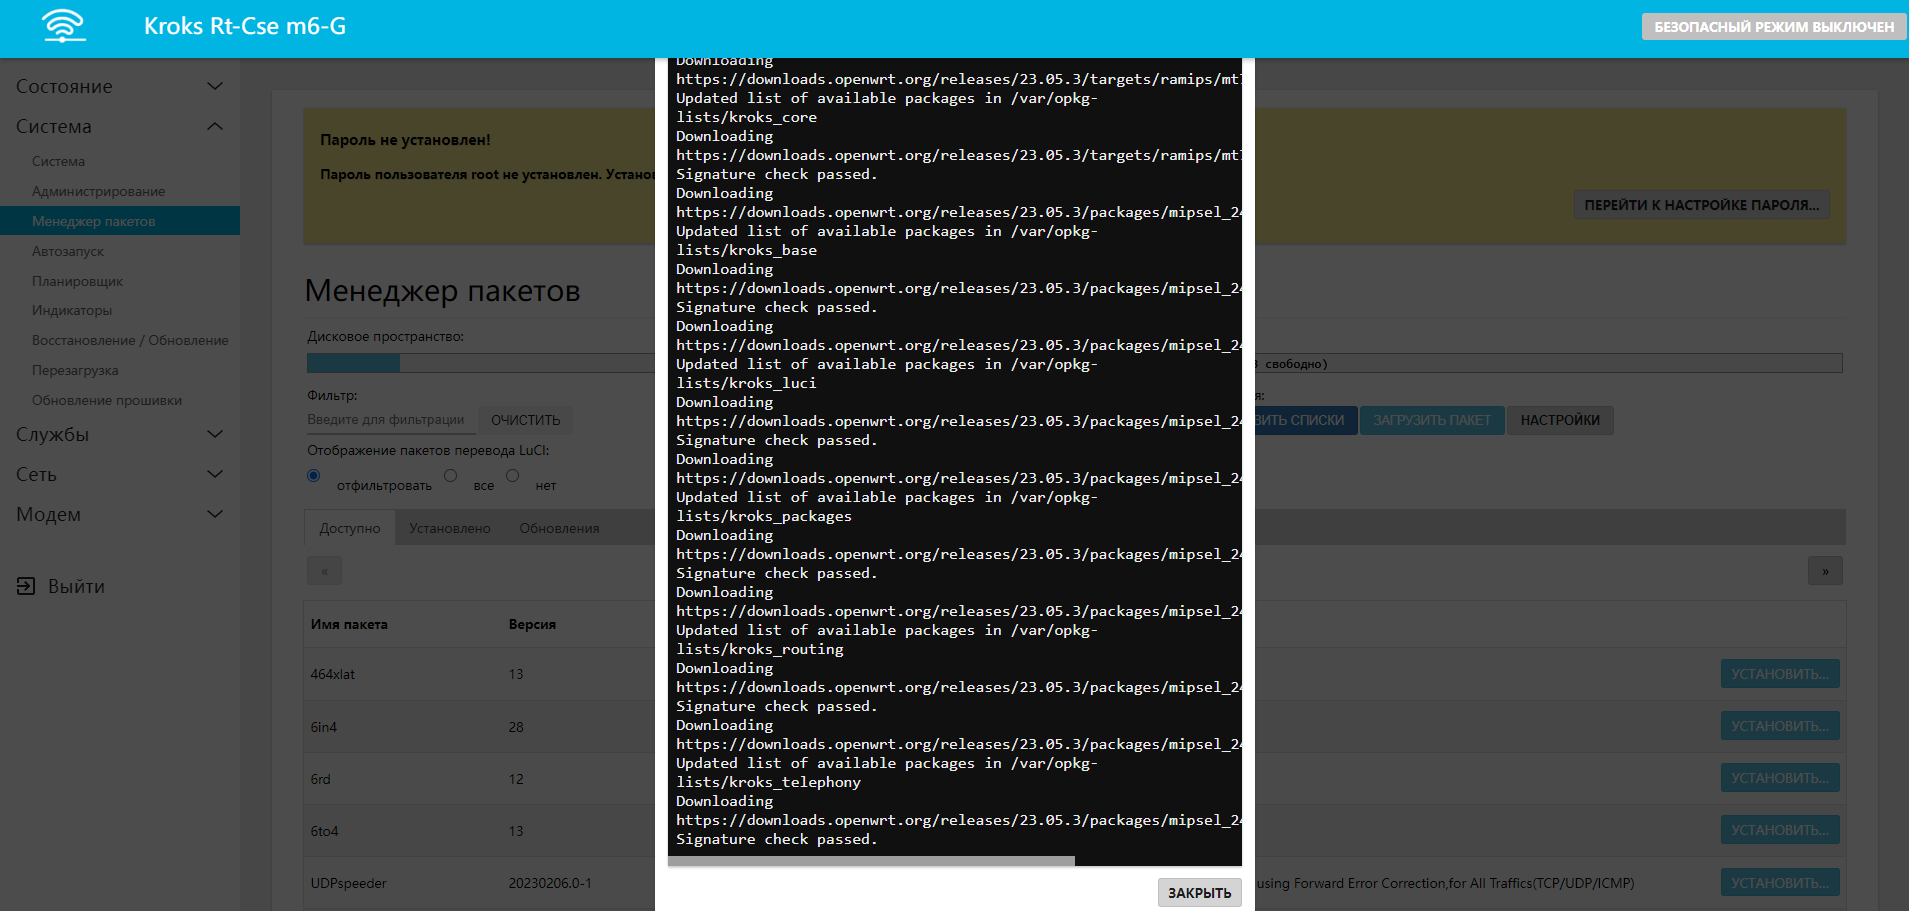Click the Kroks Wi-Fi logo icon

click(64, 26)
